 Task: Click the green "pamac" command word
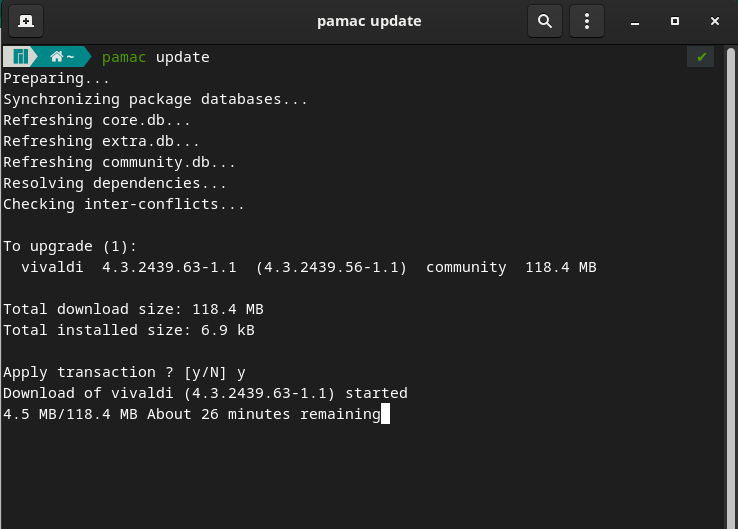tap(124, 57)
